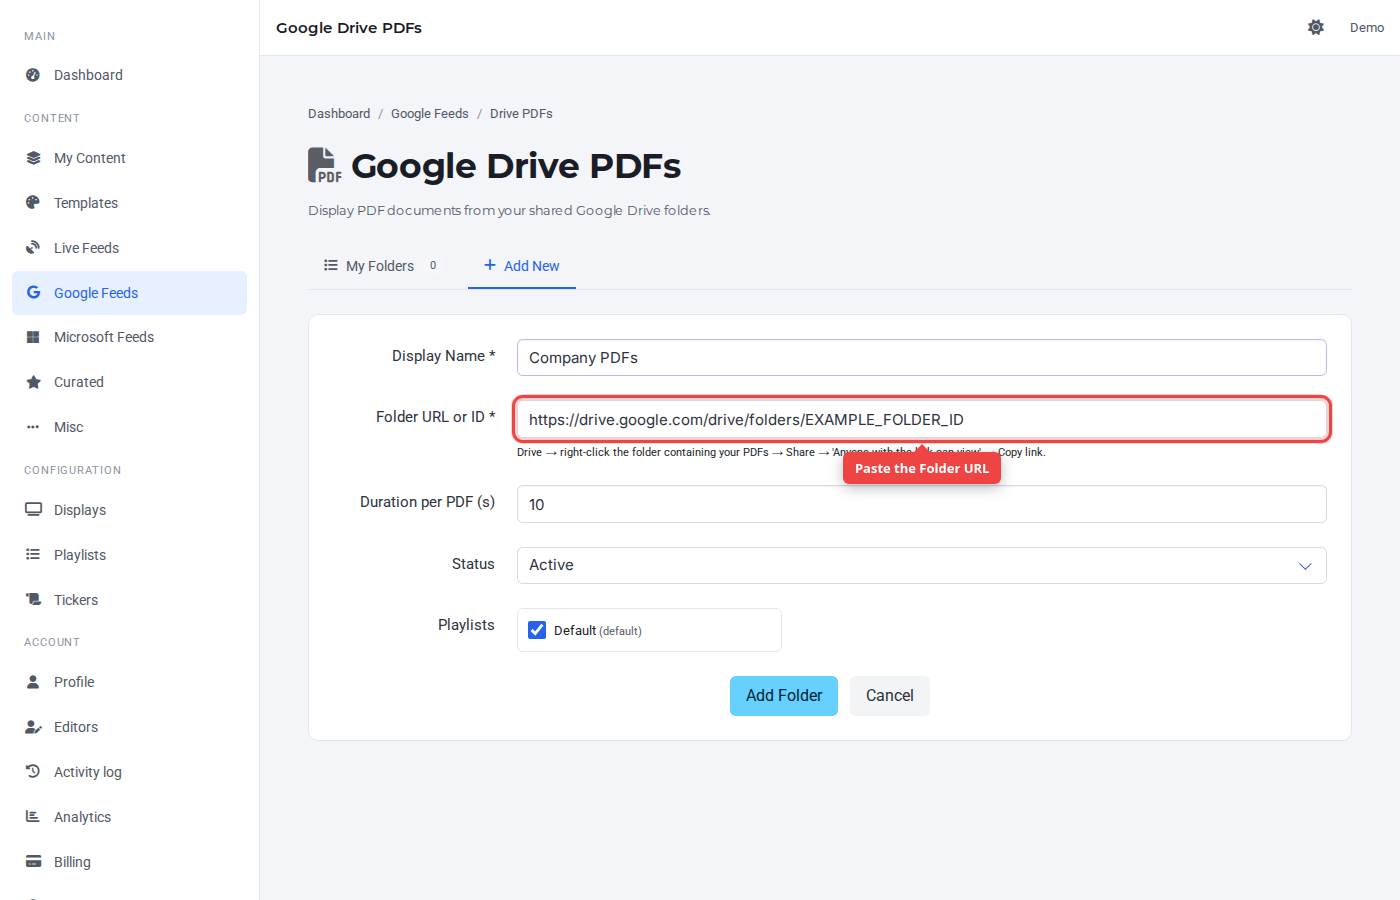Open Microsoft Feeds in the sidebar

point(129,337)
